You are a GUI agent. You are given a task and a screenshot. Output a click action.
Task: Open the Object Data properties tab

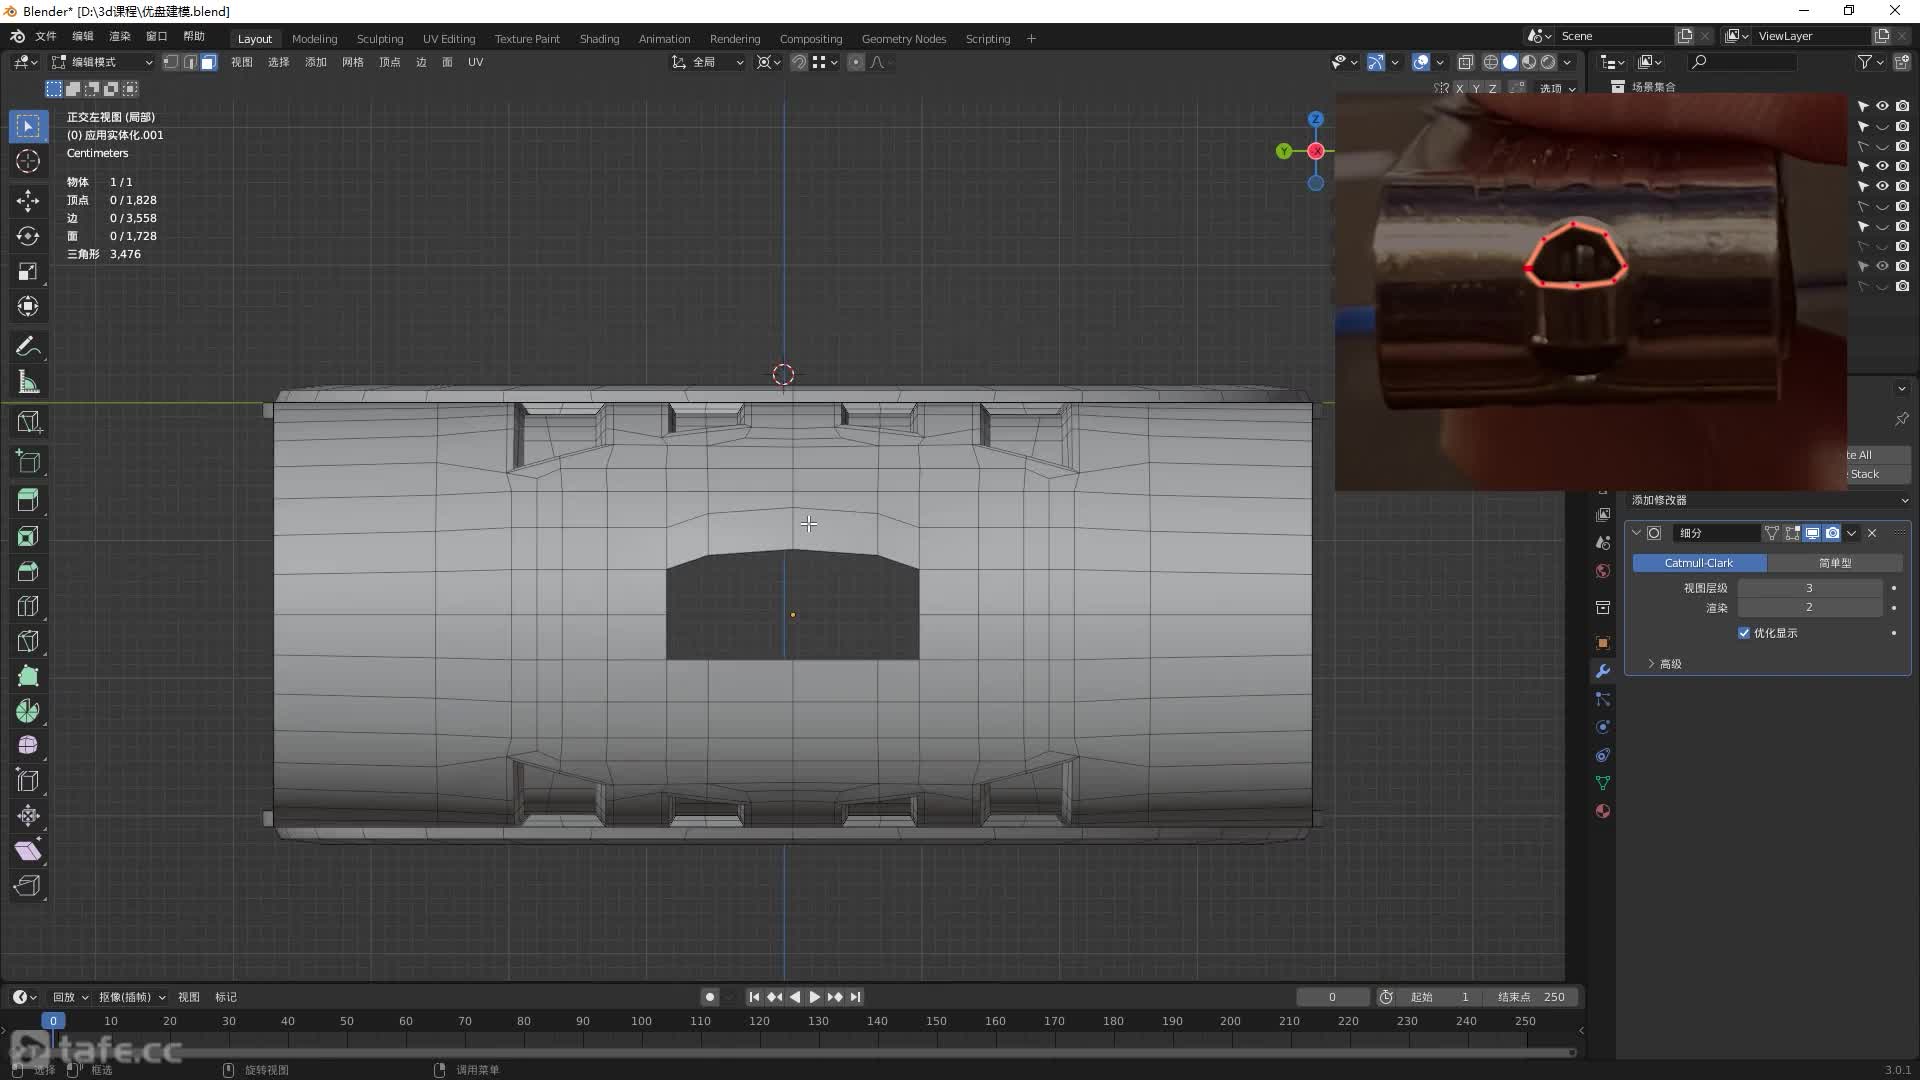[x=1603, y=783]
